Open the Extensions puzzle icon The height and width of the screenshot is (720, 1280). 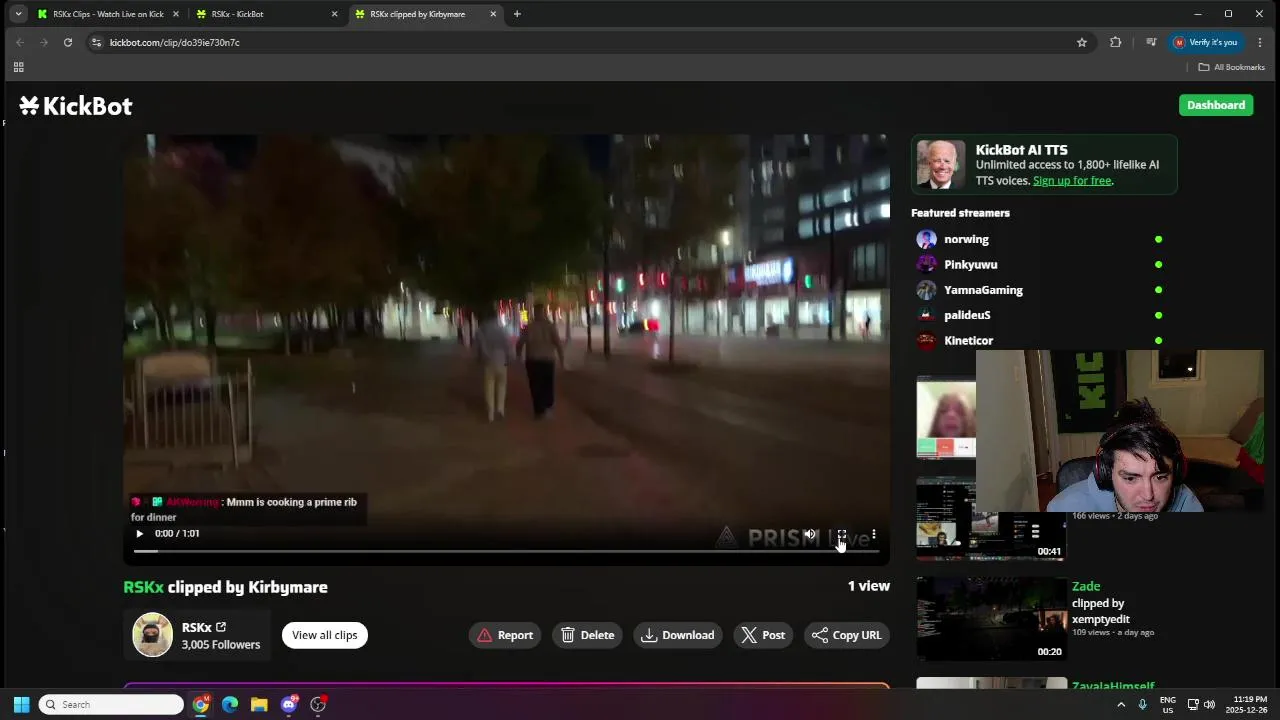(1116, 42)
